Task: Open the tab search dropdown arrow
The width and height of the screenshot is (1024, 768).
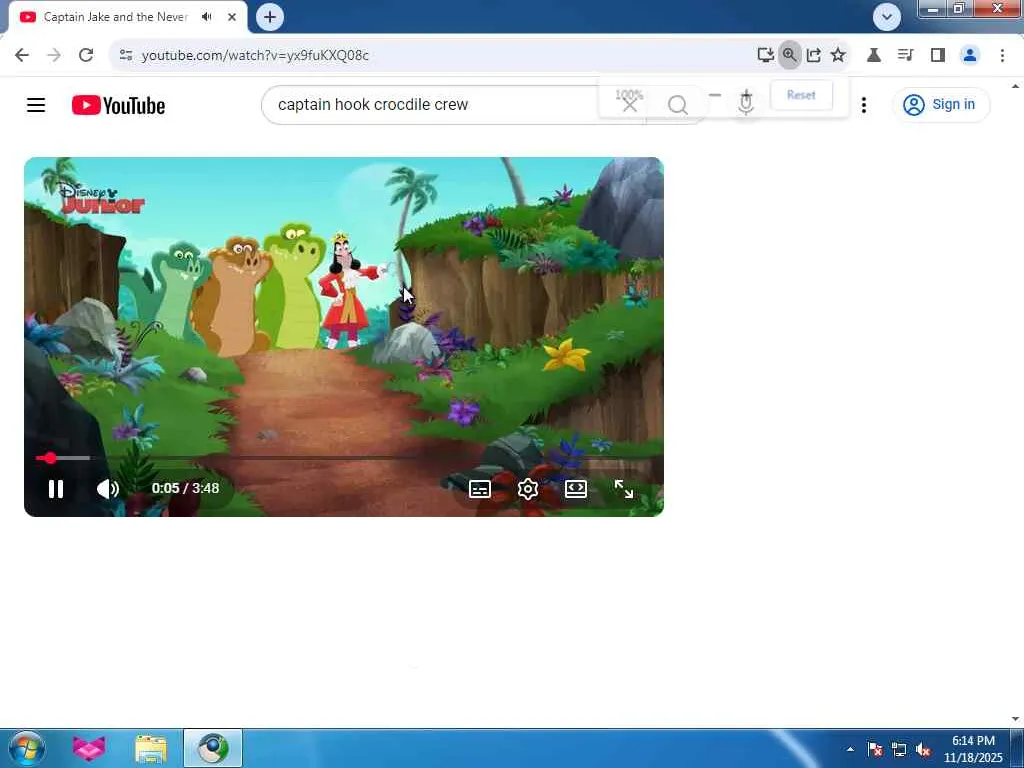Action: coord(887,17)
